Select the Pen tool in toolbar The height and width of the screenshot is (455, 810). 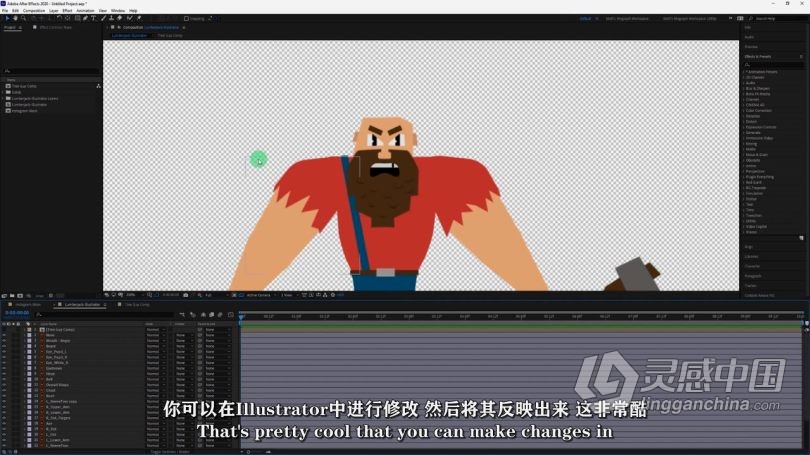coord(86,18)
